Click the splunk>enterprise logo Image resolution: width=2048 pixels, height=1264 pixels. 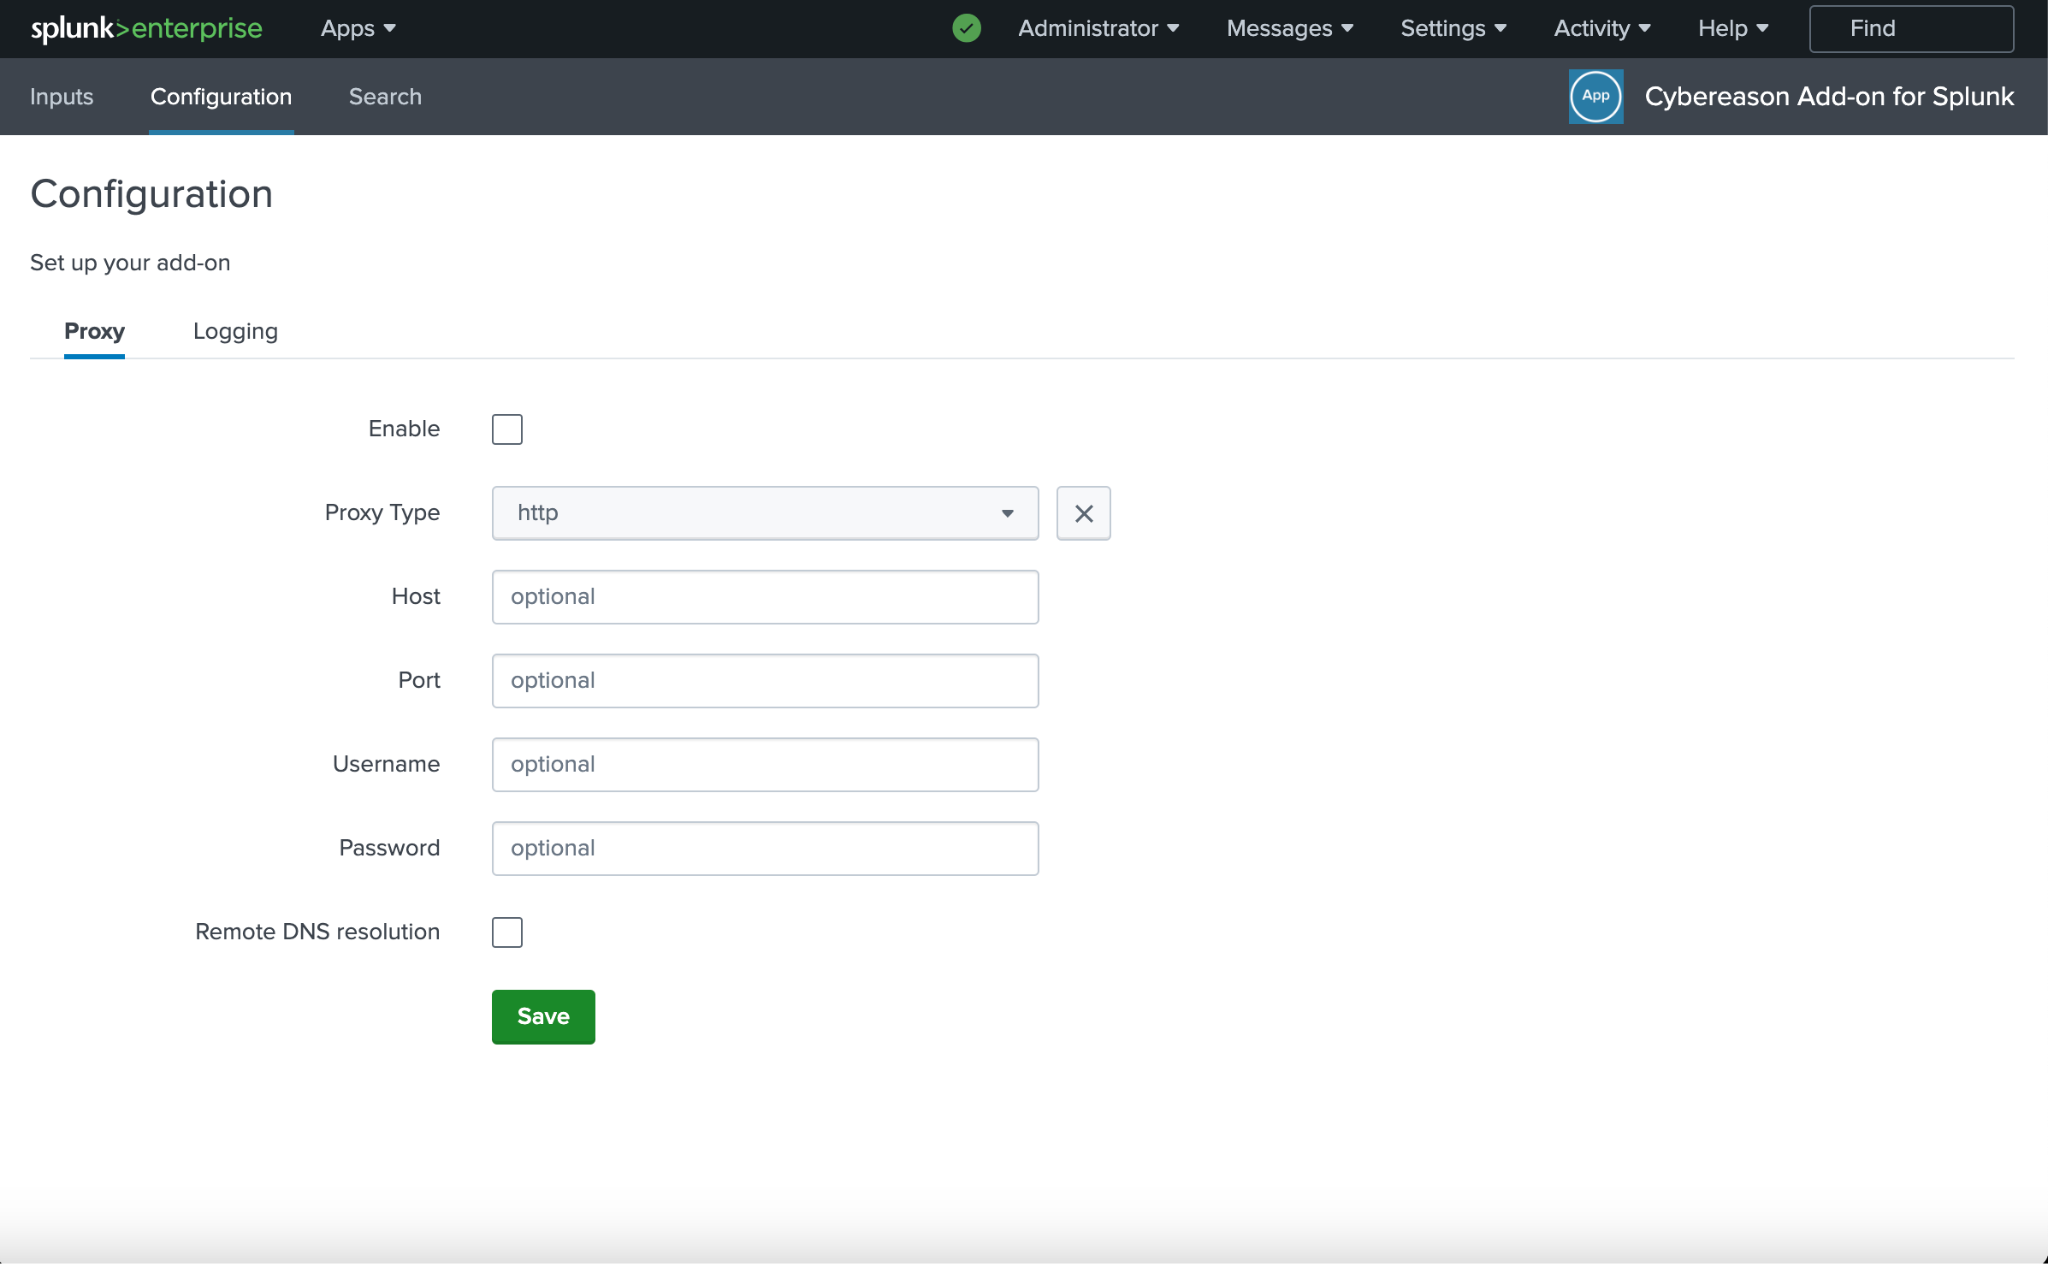click(146, 28)
